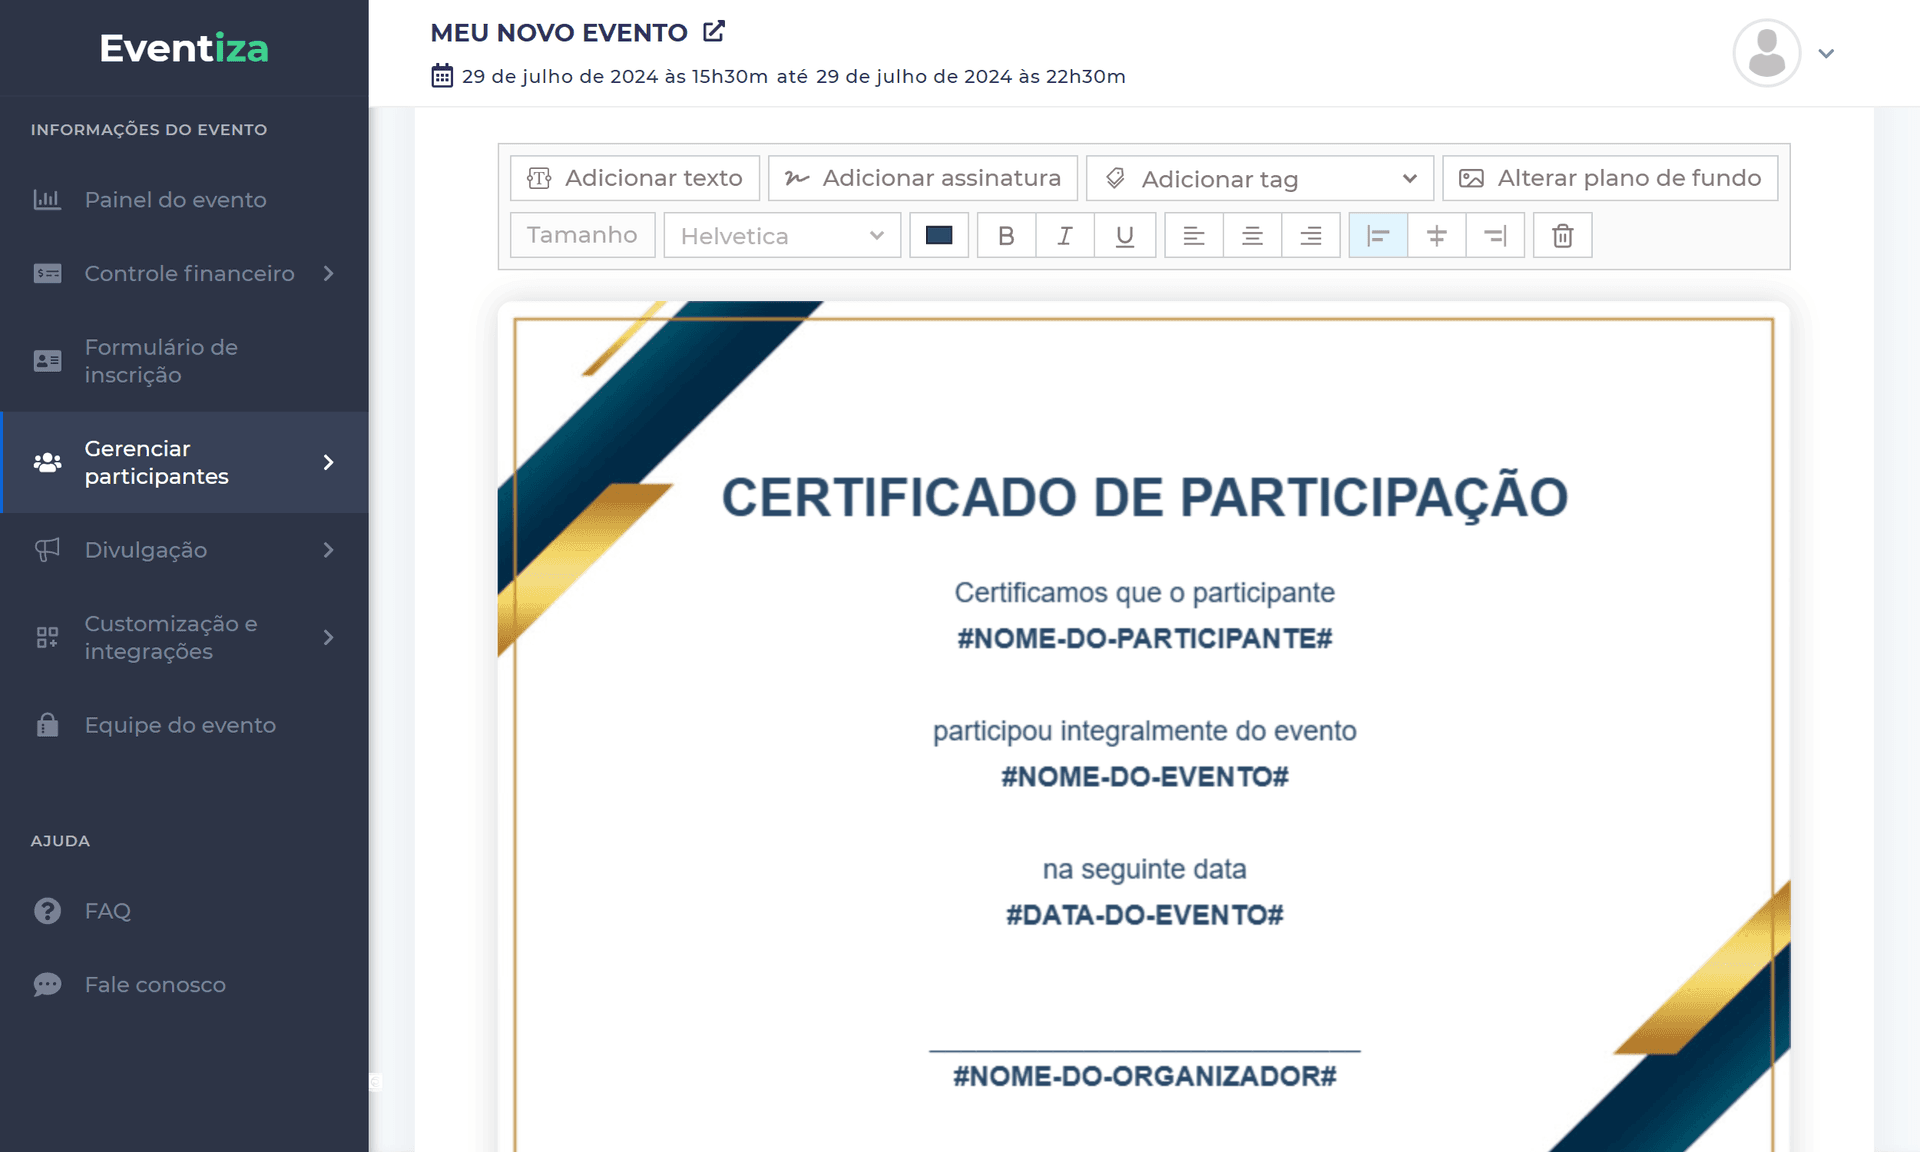Toggle italic formatting
This screenshot has height=1152, width=1920.
(x=1065, y=236)
